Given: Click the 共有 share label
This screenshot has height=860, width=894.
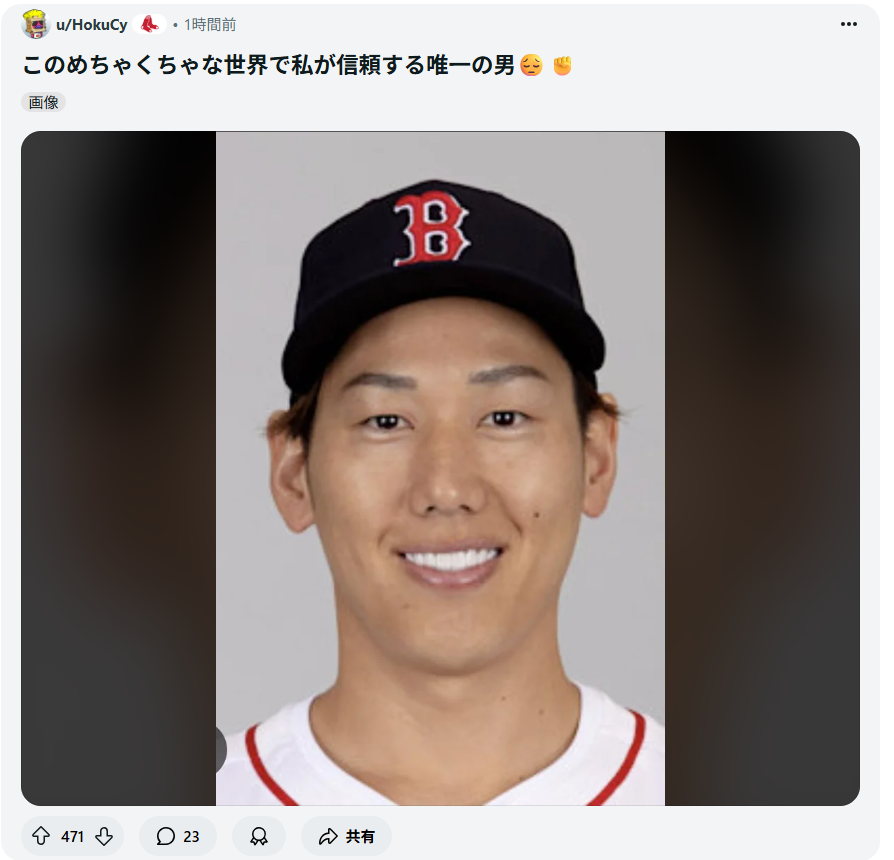Looking at the screenshot, I should (x=360, y=837).
